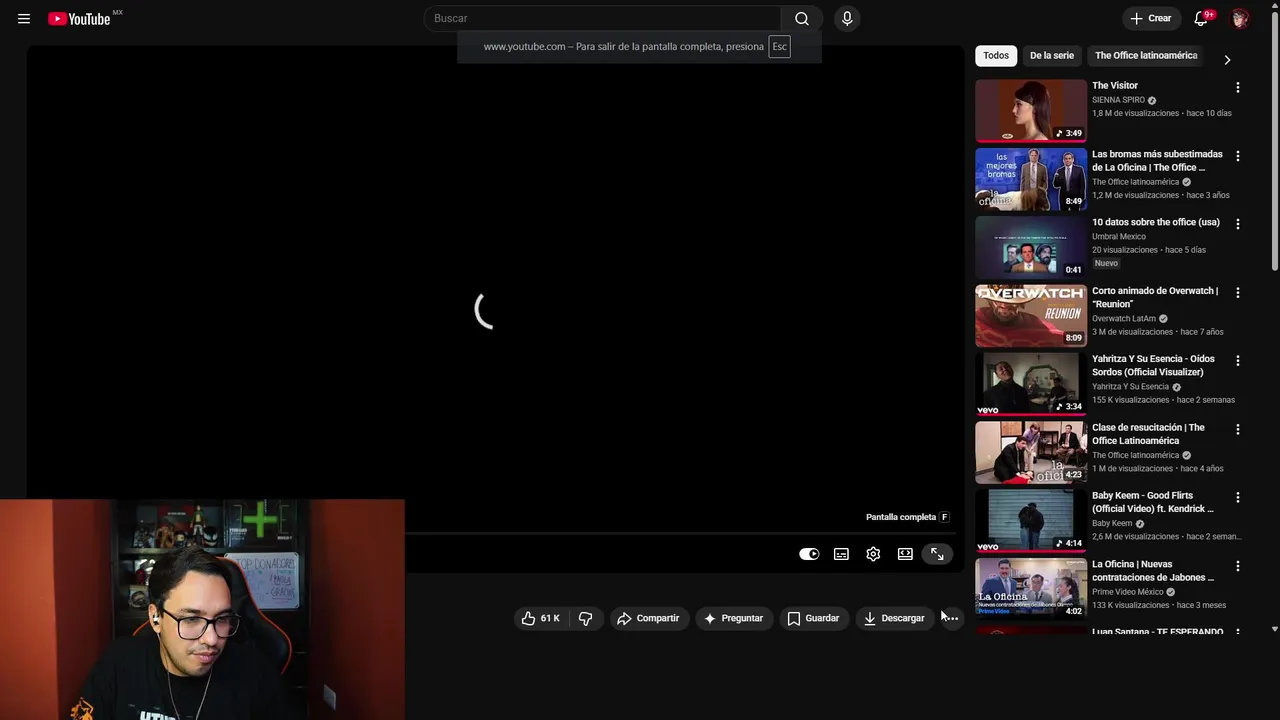The image size is (1280, 720).
Task: Show more filter chips with arrow
Action: [1227, 60]
